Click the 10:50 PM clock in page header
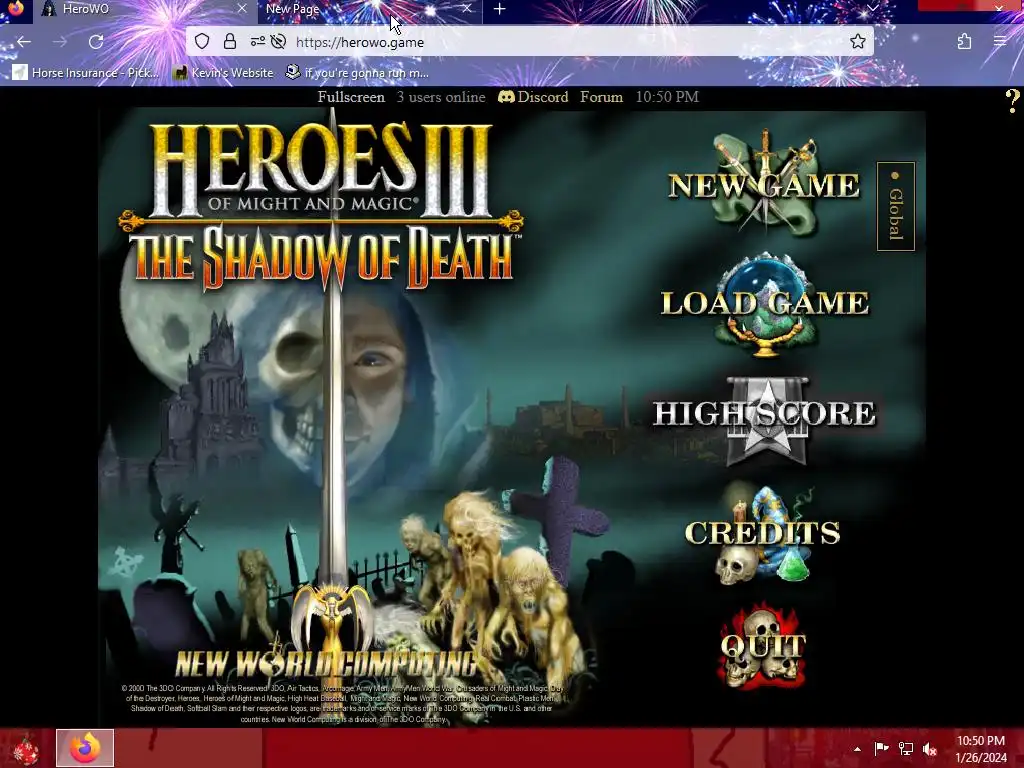 (x=667, y=97)
